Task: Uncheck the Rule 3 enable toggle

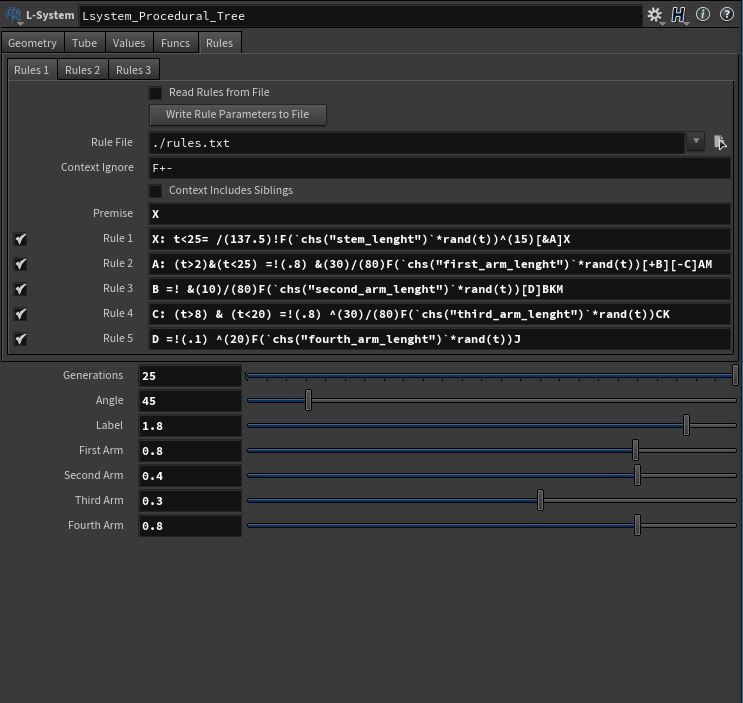Action: pyautogui.click(x=20, y=289)
